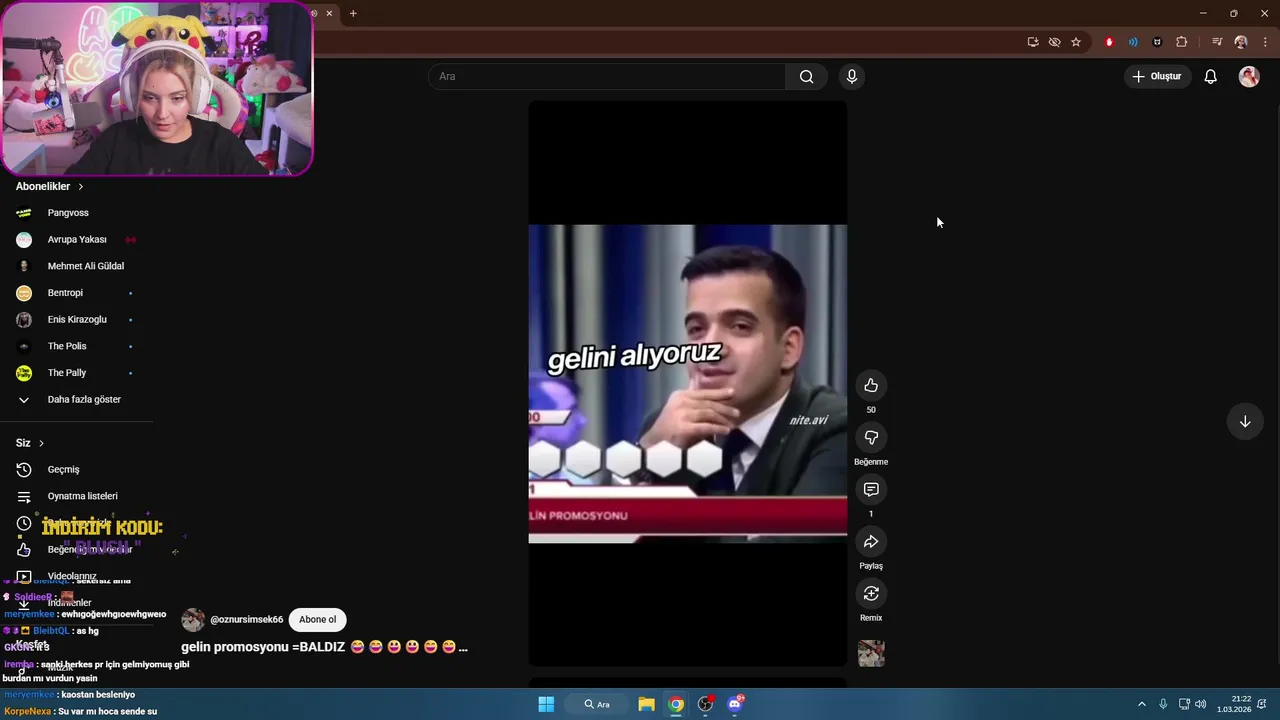Viewport: 1280px width, 720px height.
Task: Open @oznursimsek66 channel name
Action: click(247, 620)
